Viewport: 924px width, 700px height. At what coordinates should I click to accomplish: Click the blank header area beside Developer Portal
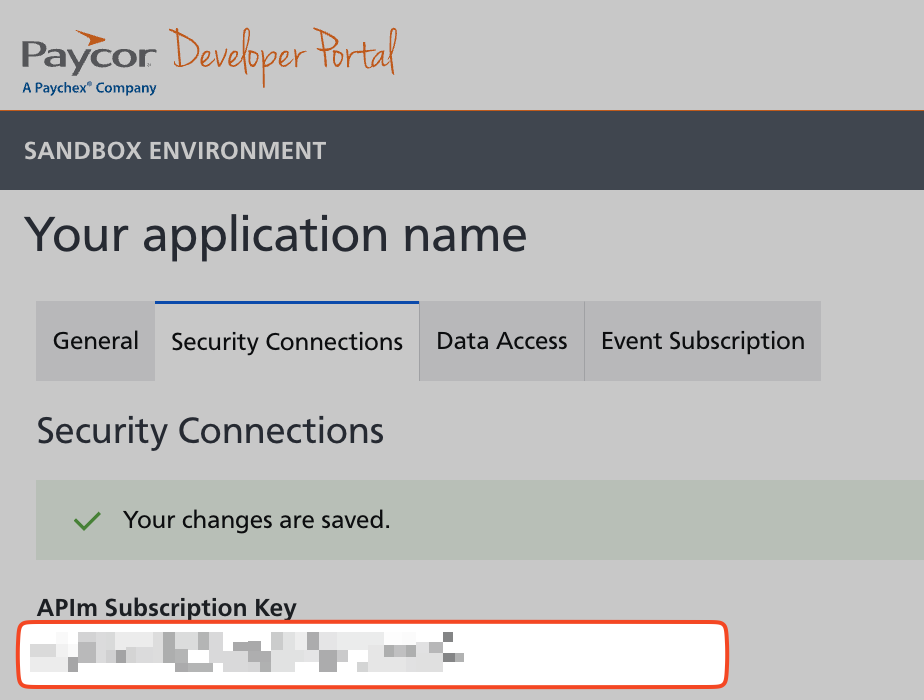680,55
